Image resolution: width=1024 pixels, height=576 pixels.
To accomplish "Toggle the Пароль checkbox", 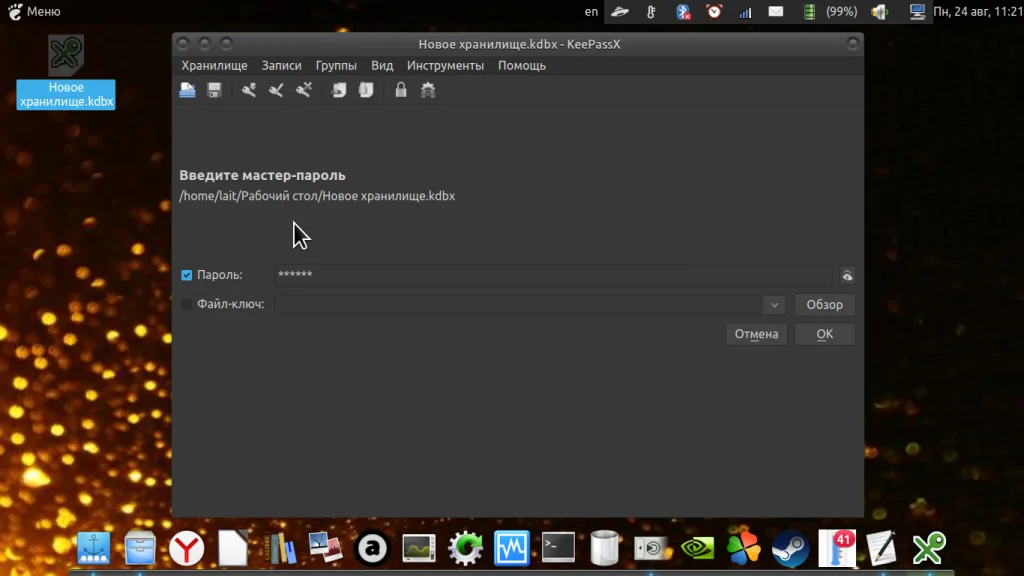I will click(x=187, y=275).
